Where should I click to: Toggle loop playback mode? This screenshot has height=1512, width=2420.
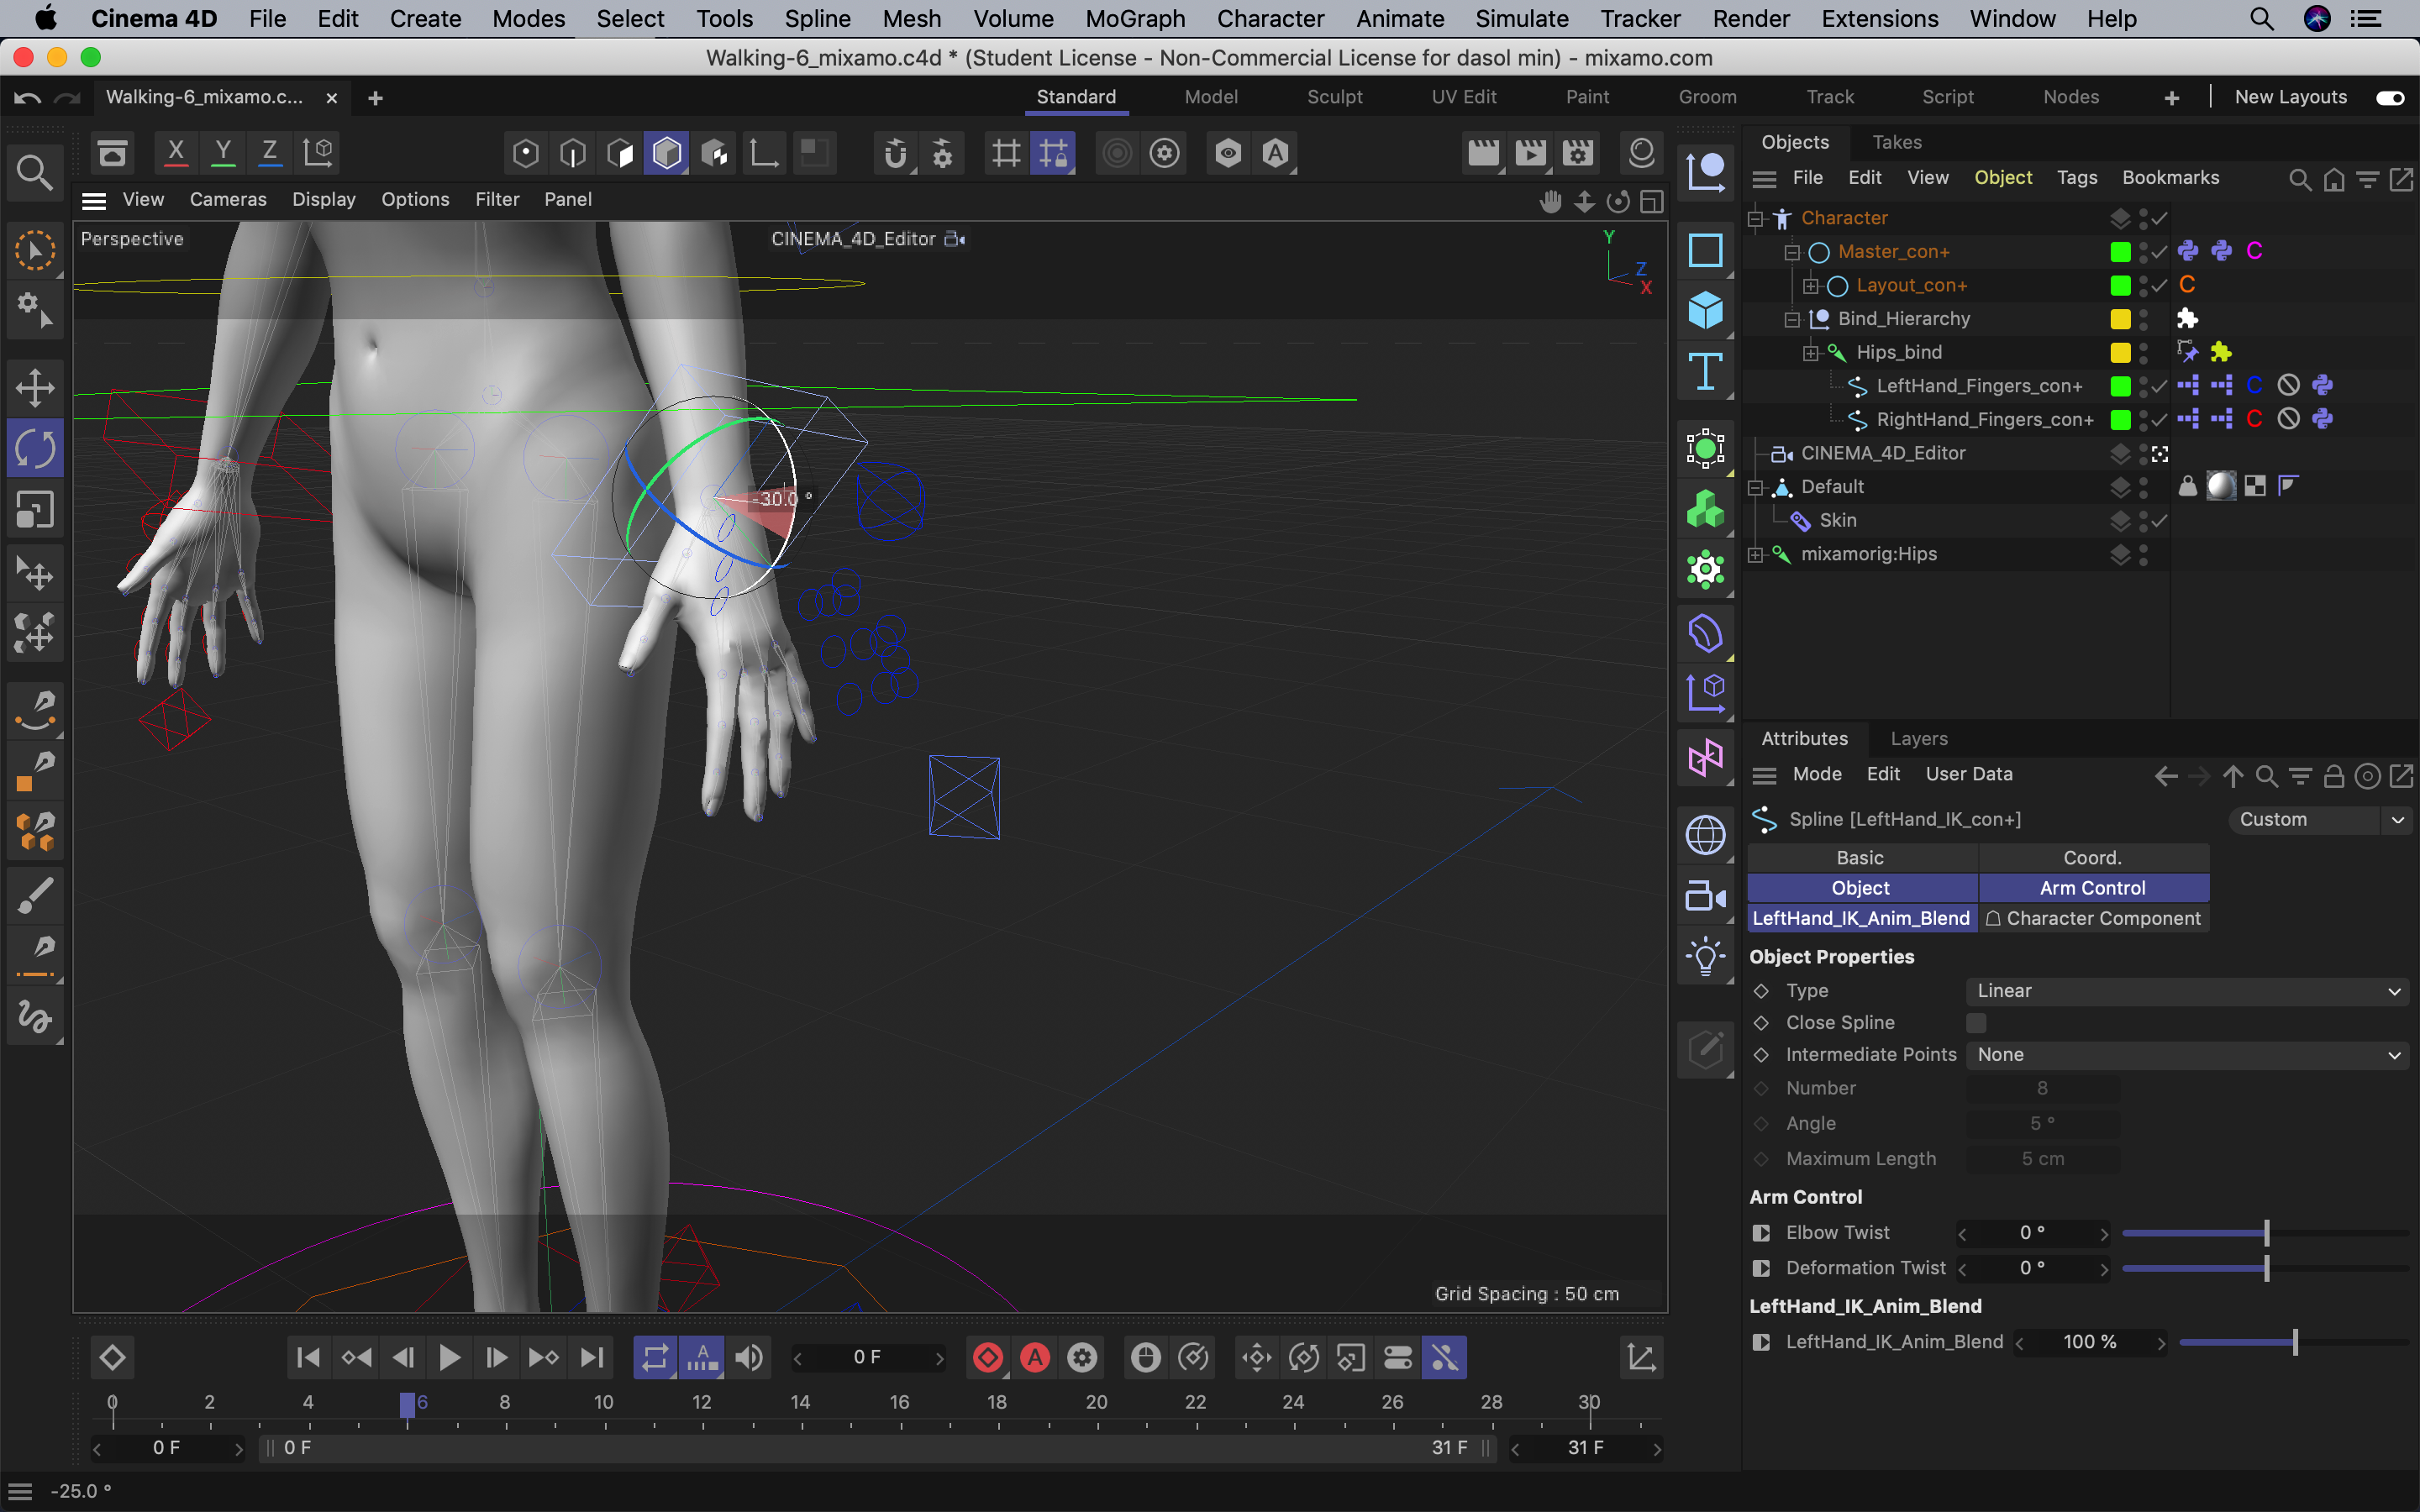tap(655, 1357)
